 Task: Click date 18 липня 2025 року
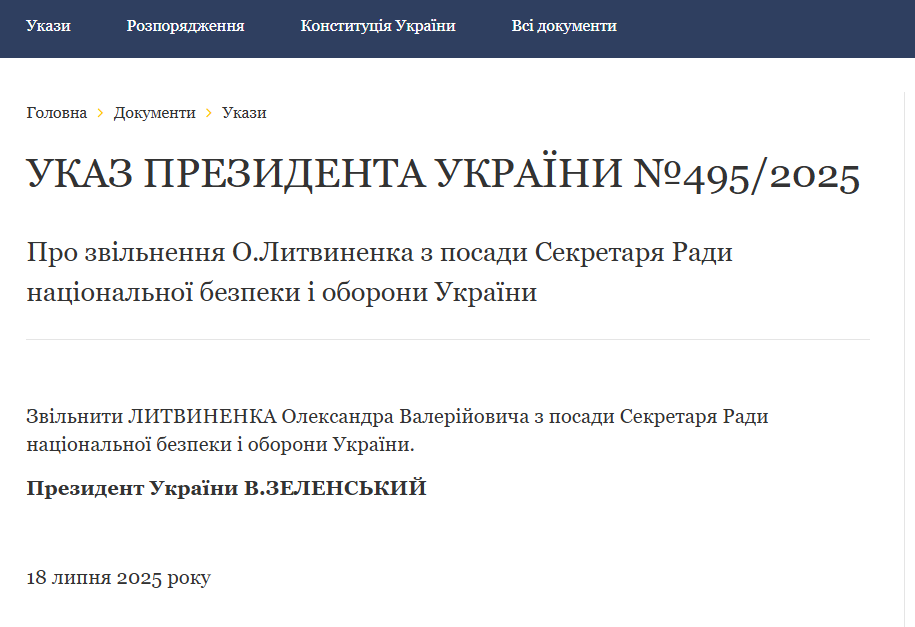click(x=118, y=577)
